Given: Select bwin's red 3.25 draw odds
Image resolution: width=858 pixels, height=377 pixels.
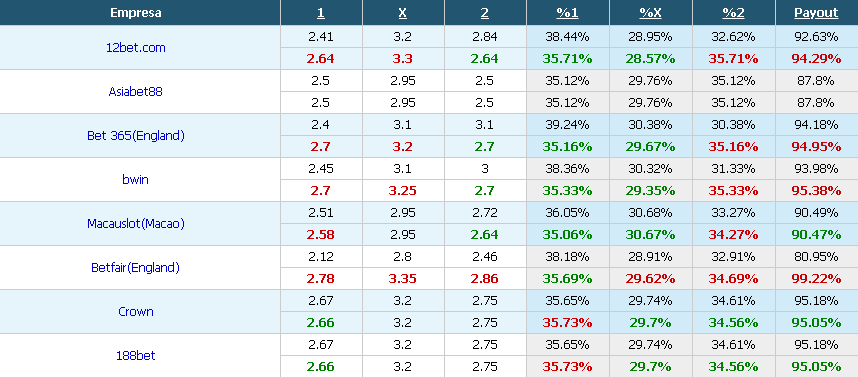Looking at the screenshot, I should 403,190.
